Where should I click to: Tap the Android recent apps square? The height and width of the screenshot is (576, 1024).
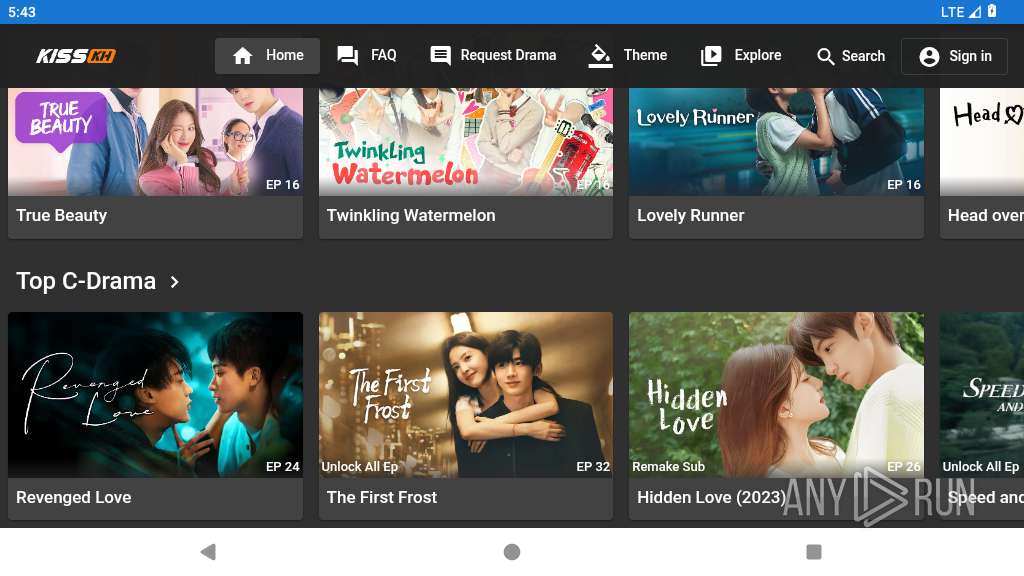(814, 552)
